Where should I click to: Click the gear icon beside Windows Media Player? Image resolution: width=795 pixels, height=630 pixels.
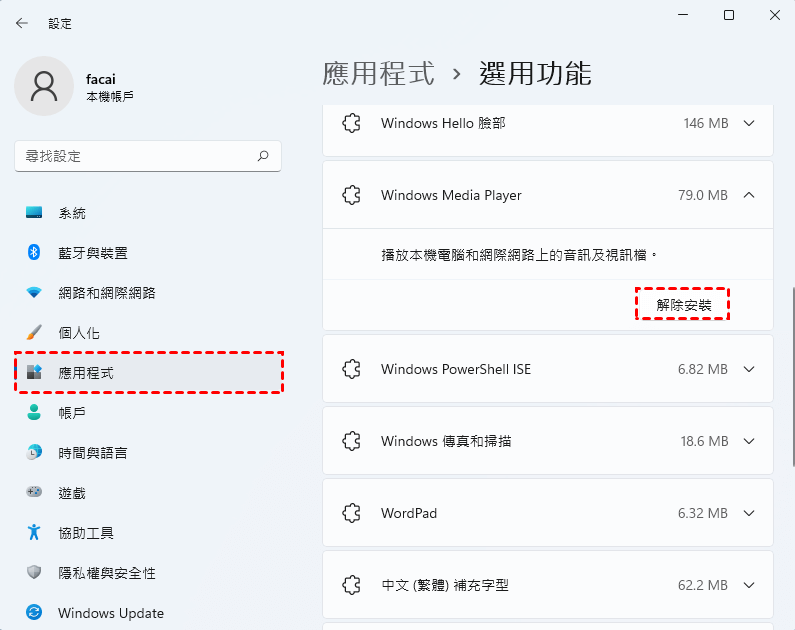click(351, 195)
